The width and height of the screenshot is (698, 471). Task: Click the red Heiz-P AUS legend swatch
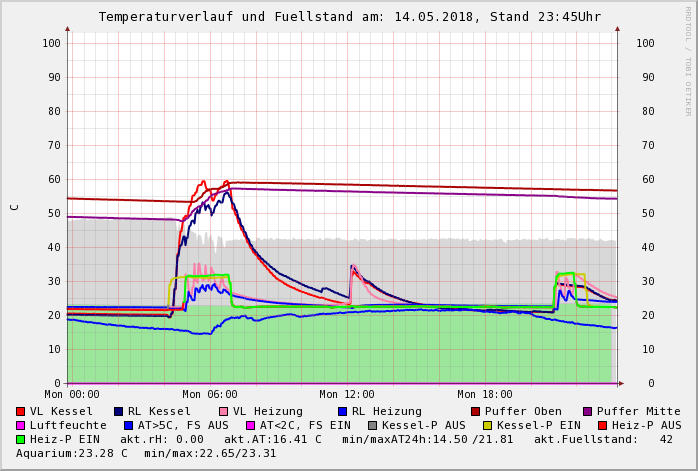[x=602, y=425]
